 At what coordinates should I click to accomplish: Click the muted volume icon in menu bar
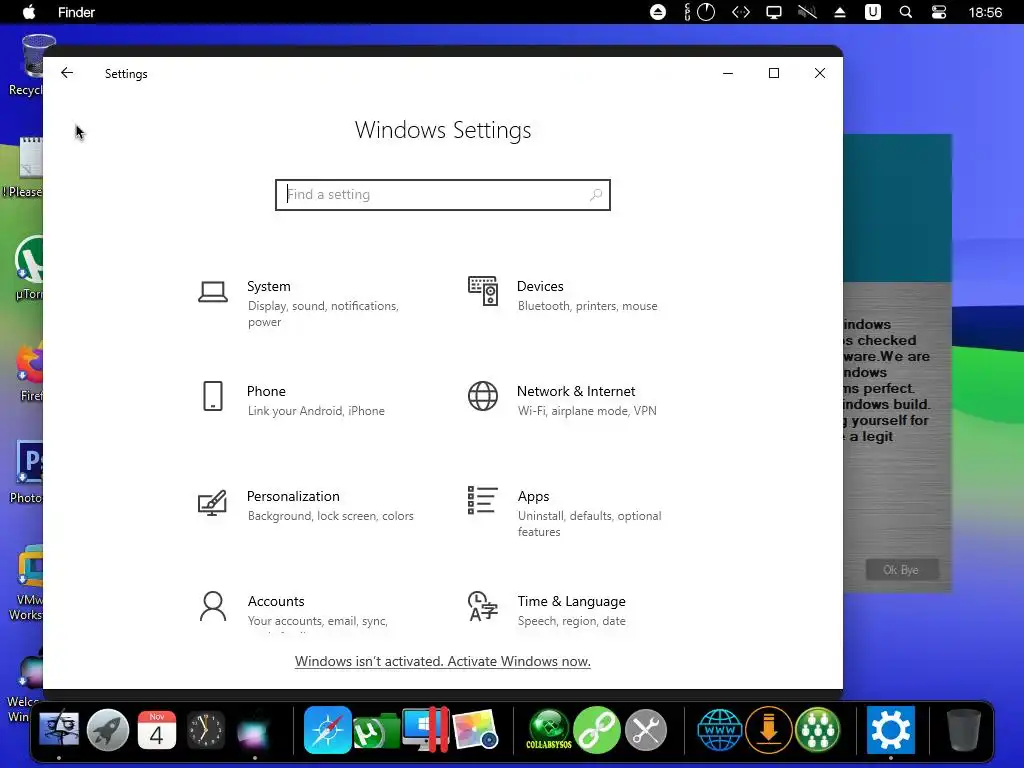[x=807, y=12]
